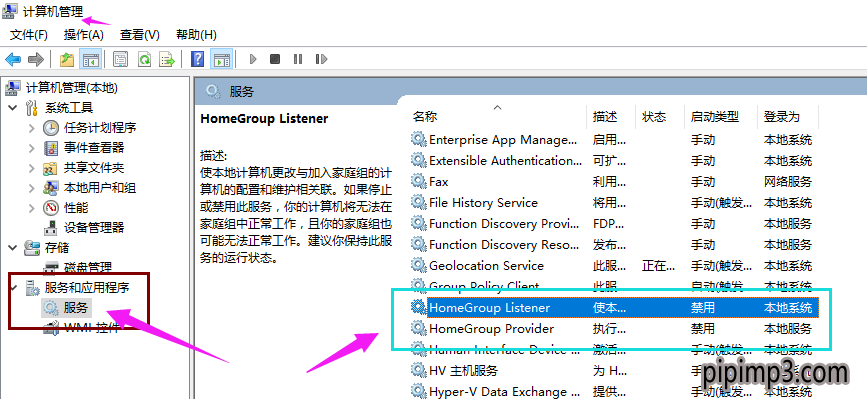Click the 设备管理器 tree icon

(x=51, y=228)
